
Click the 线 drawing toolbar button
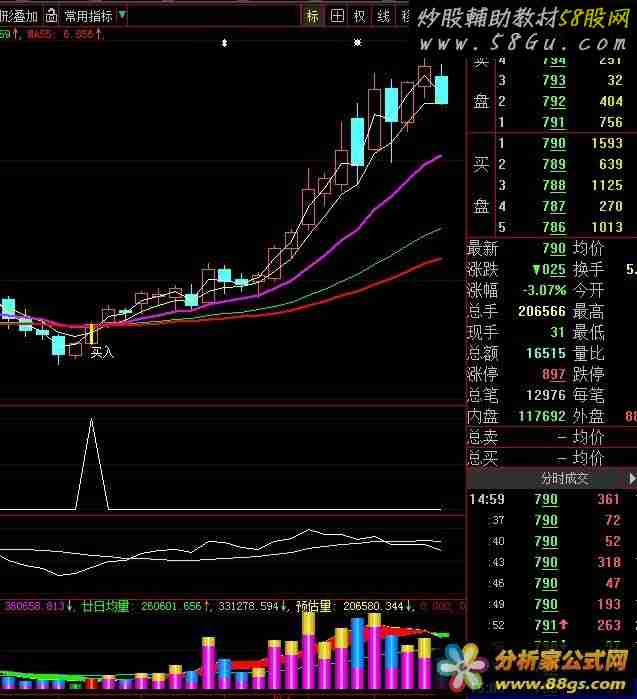click(x=383, y=16)
